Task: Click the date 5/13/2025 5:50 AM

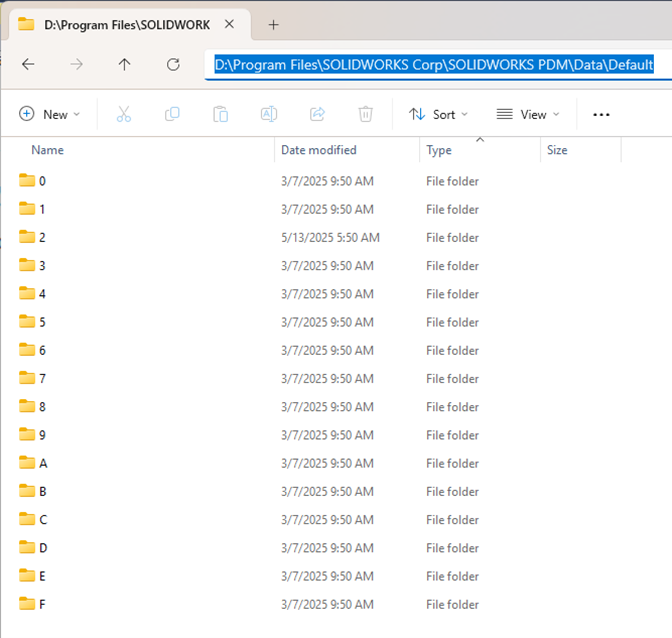Action: 330,238
